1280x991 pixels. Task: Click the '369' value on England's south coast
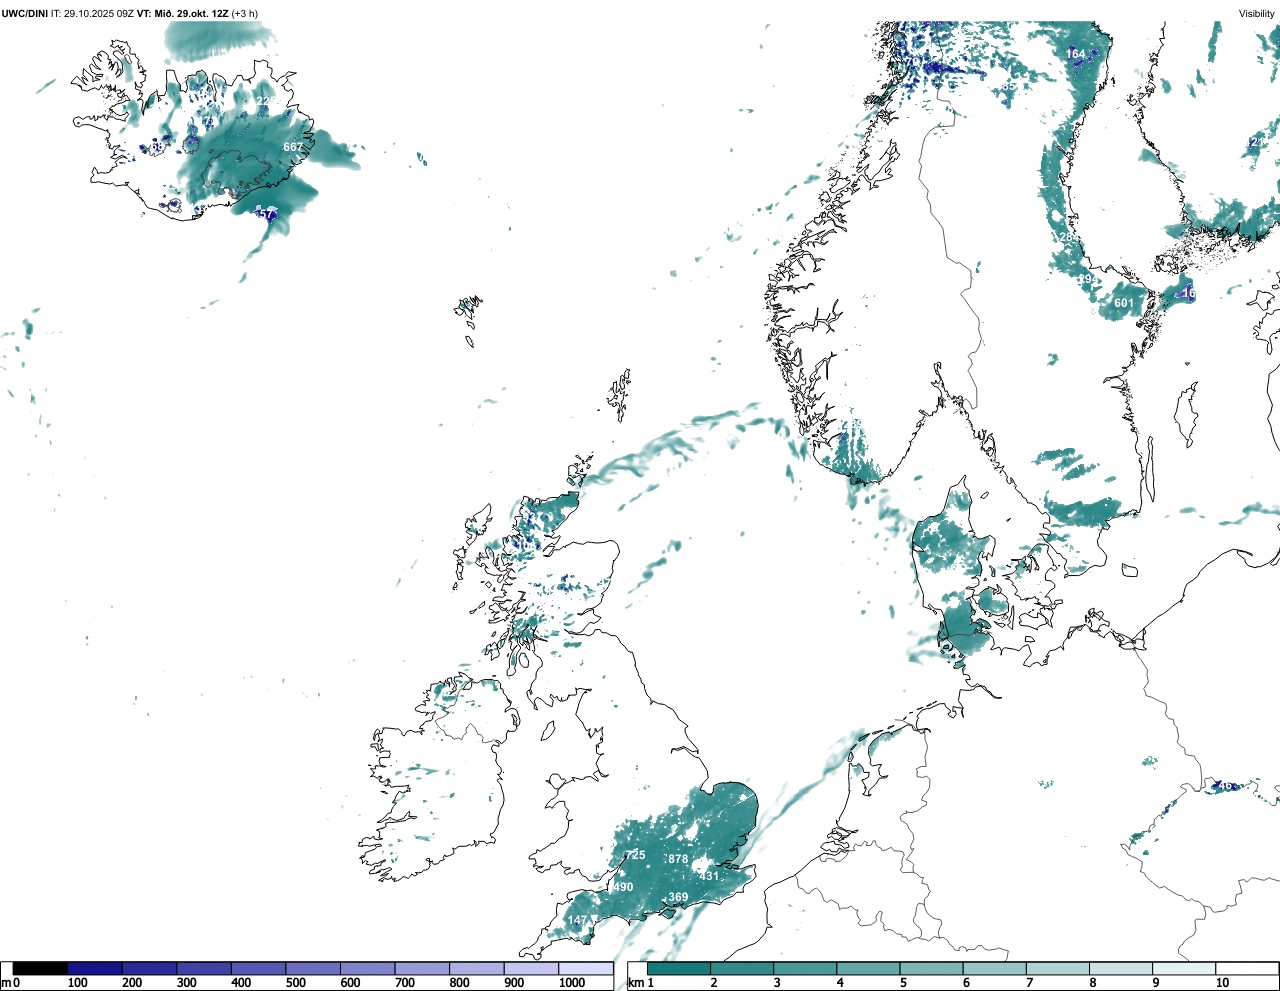tap(678, 897)
